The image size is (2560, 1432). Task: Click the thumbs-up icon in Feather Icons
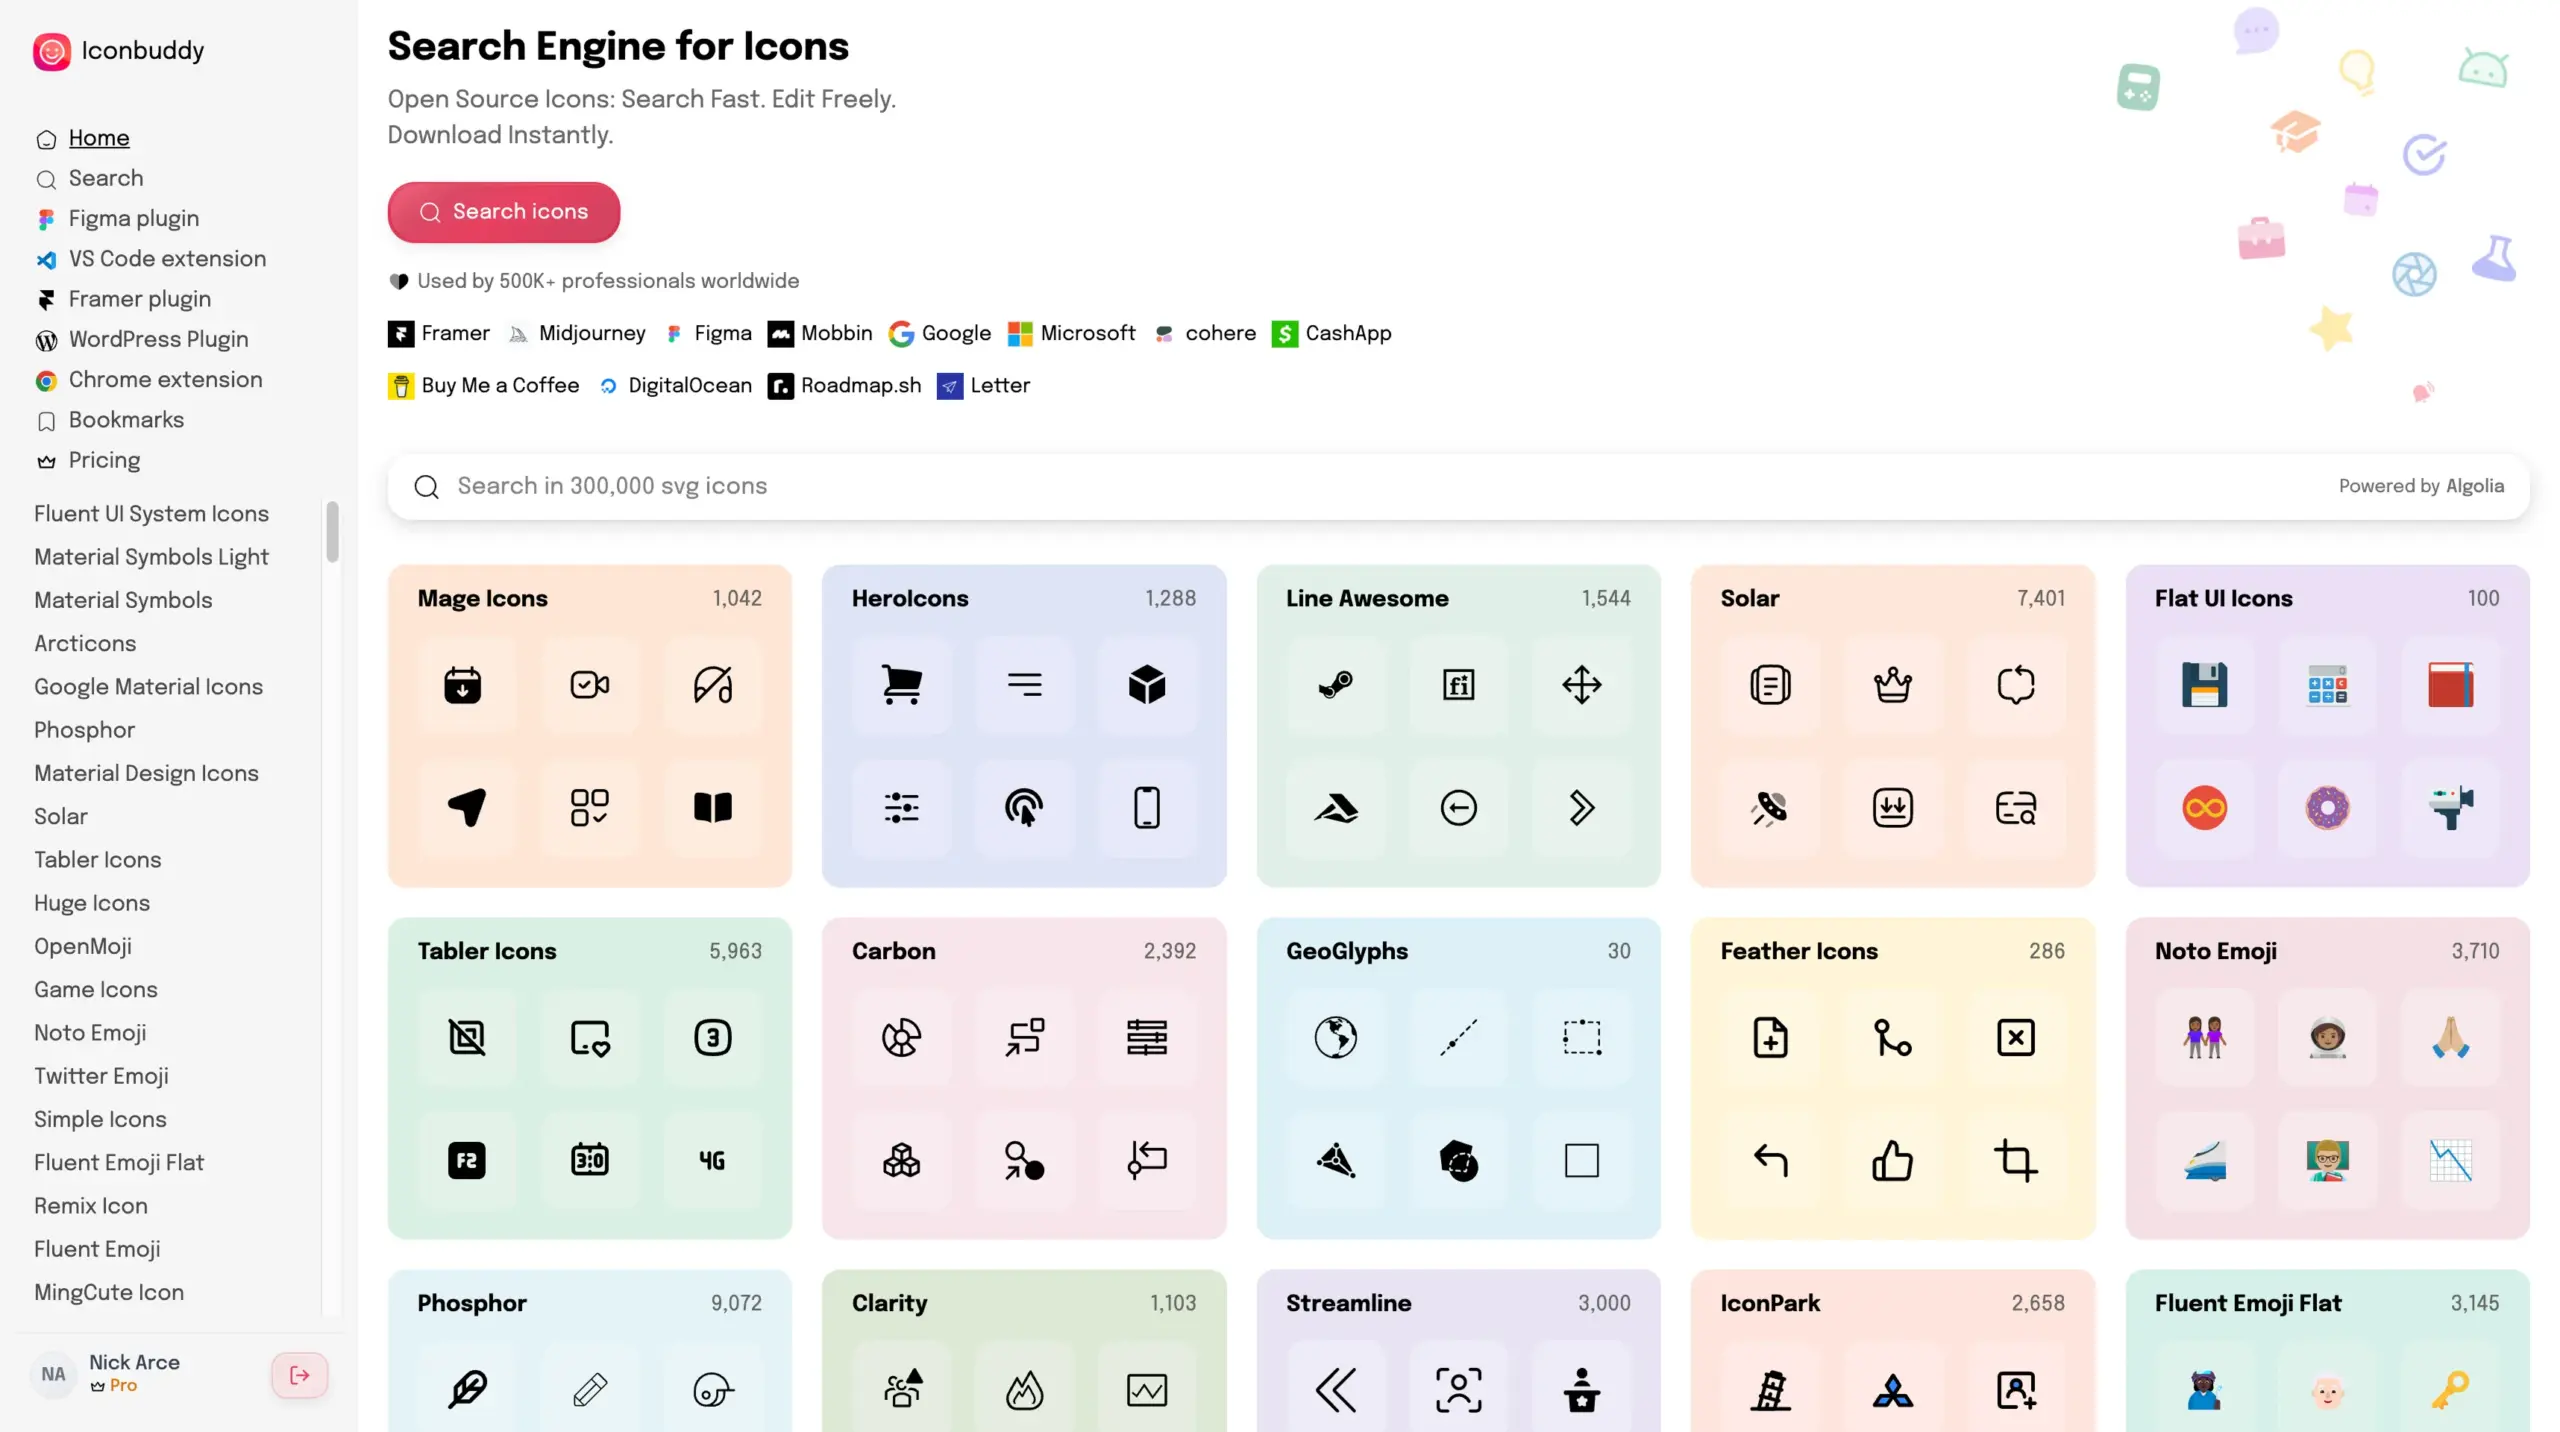click(x=1893, y=1160)
